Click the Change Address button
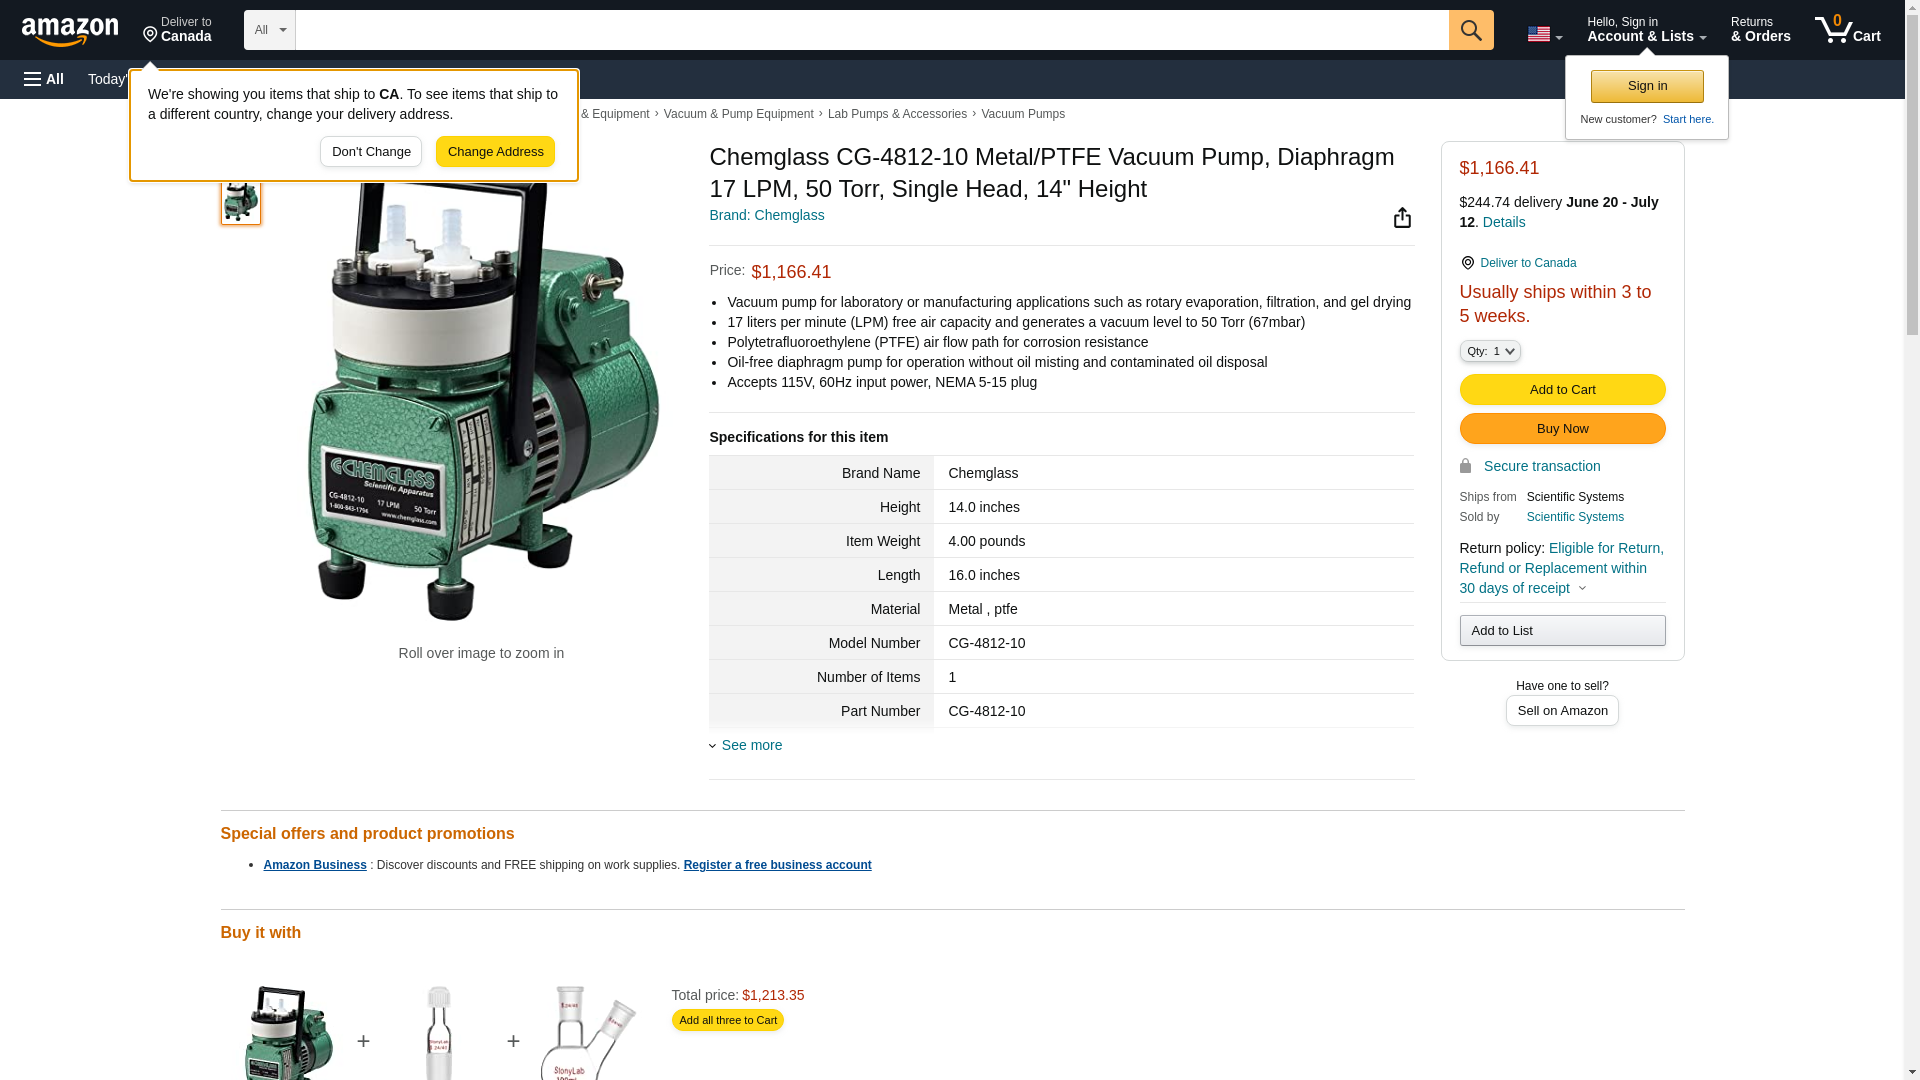The width and height of the screenshot is (1920, 1080). pos(495,152)
